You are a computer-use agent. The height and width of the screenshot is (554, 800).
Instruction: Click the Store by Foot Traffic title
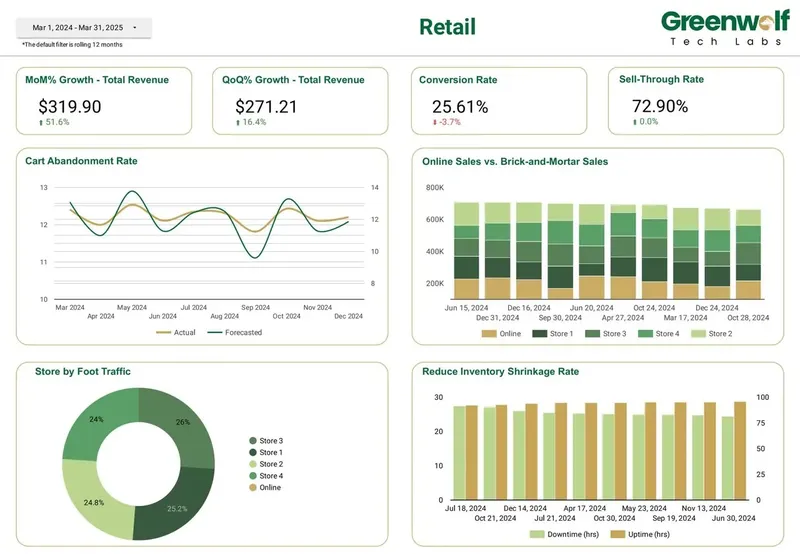pos(83,372)
